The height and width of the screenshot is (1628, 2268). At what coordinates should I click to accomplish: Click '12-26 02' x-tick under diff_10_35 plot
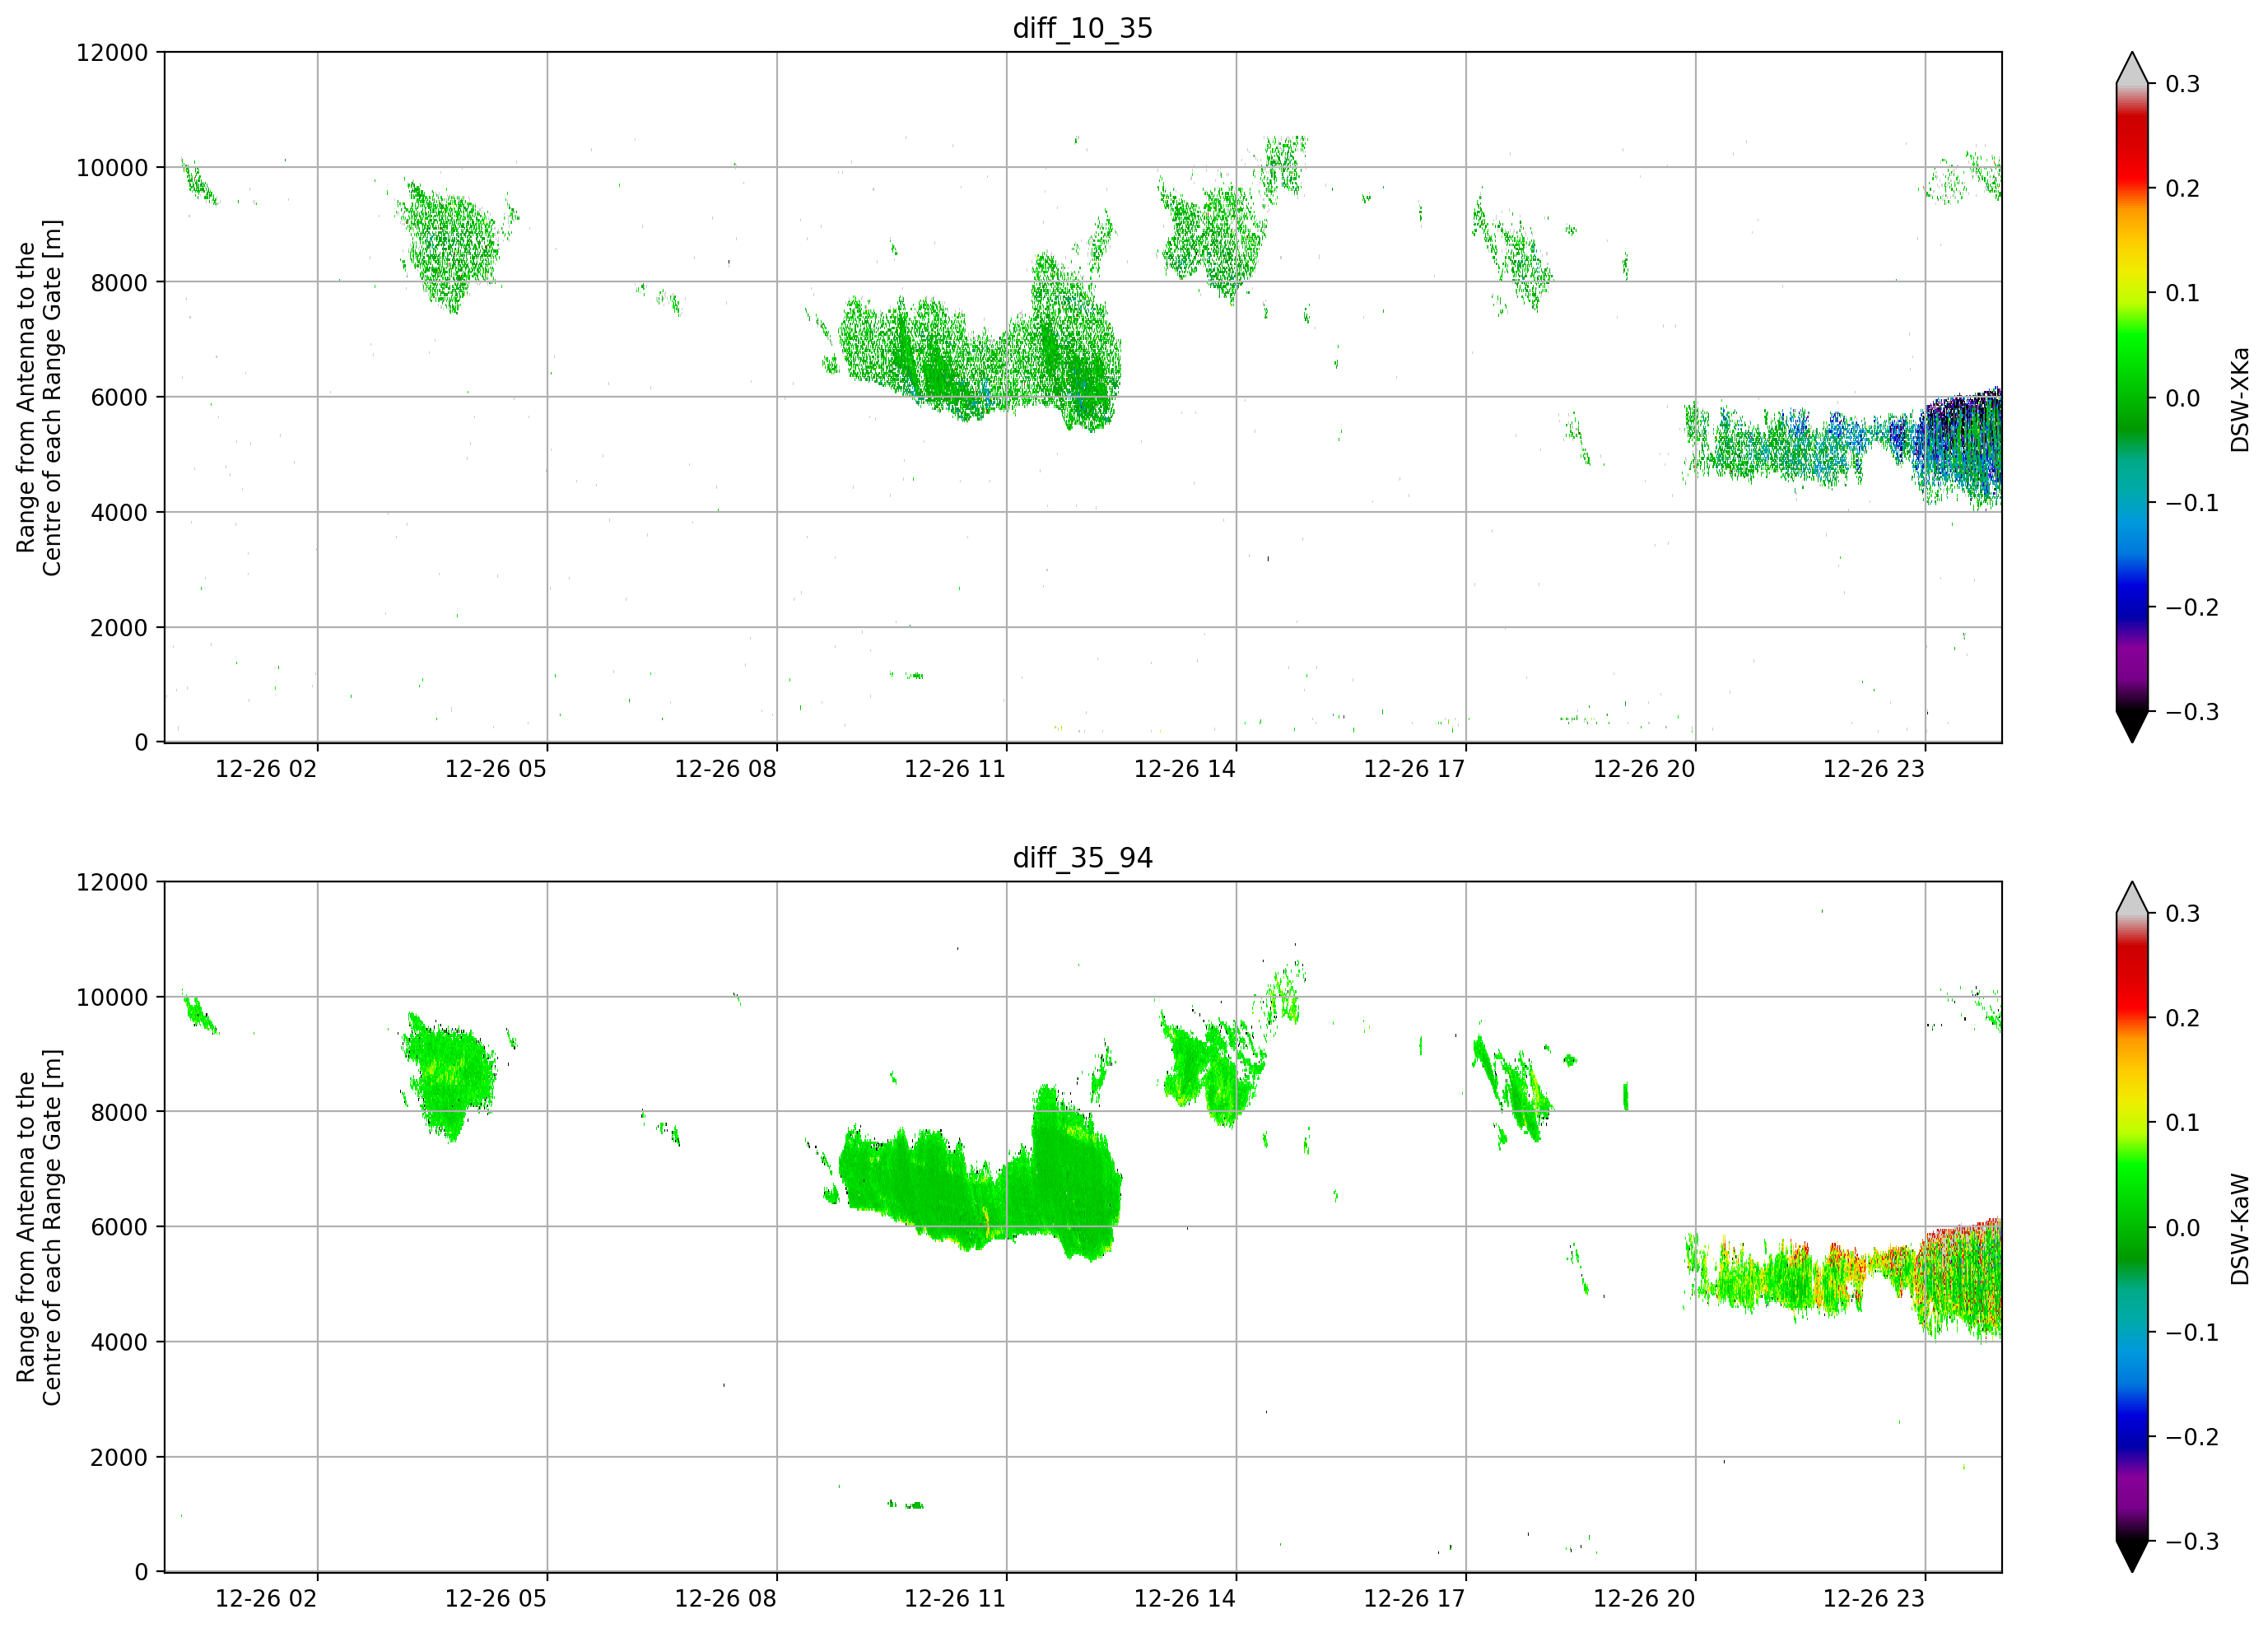266,769
